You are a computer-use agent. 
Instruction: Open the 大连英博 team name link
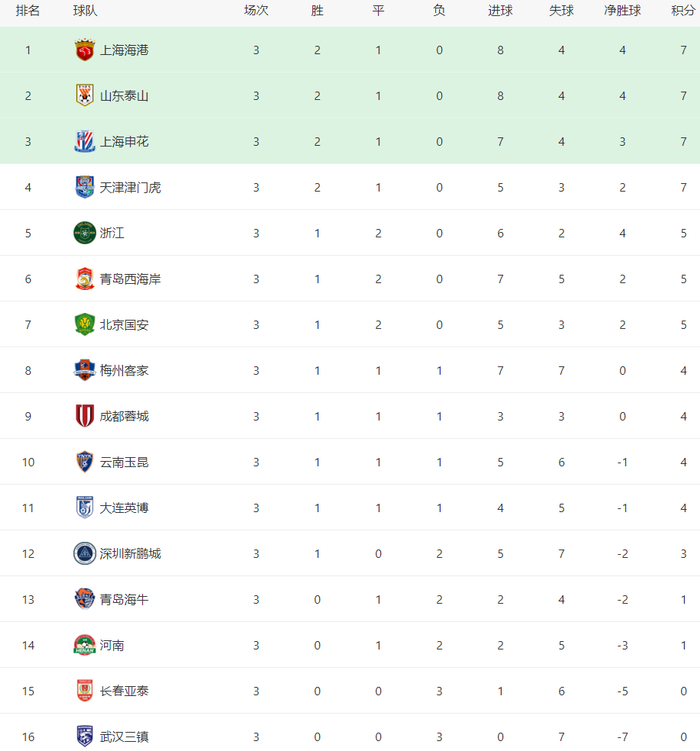tap(124, 508)
